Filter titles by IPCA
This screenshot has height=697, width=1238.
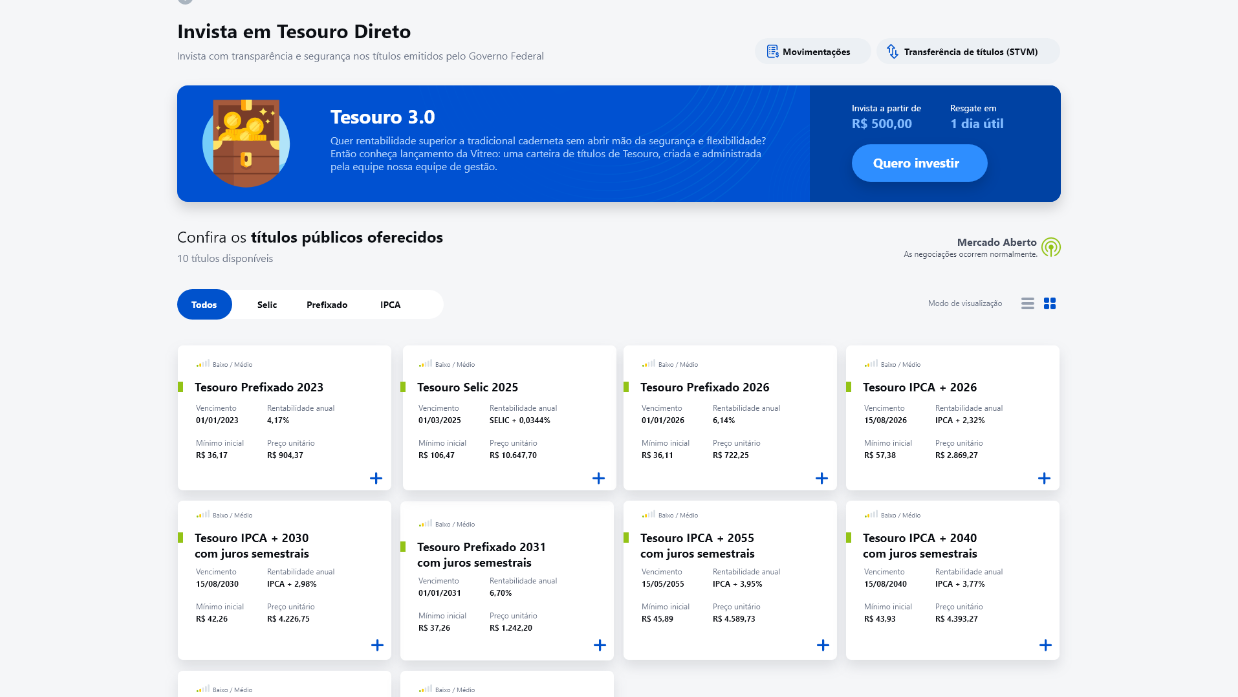tap(390, 305)
